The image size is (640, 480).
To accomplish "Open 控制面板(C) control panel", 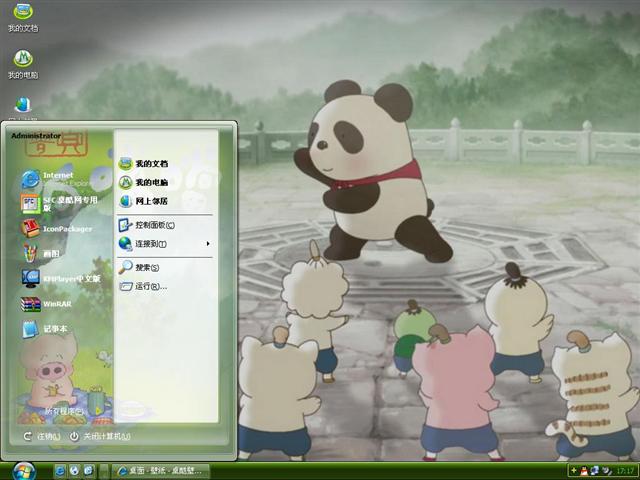I will 147,225.
